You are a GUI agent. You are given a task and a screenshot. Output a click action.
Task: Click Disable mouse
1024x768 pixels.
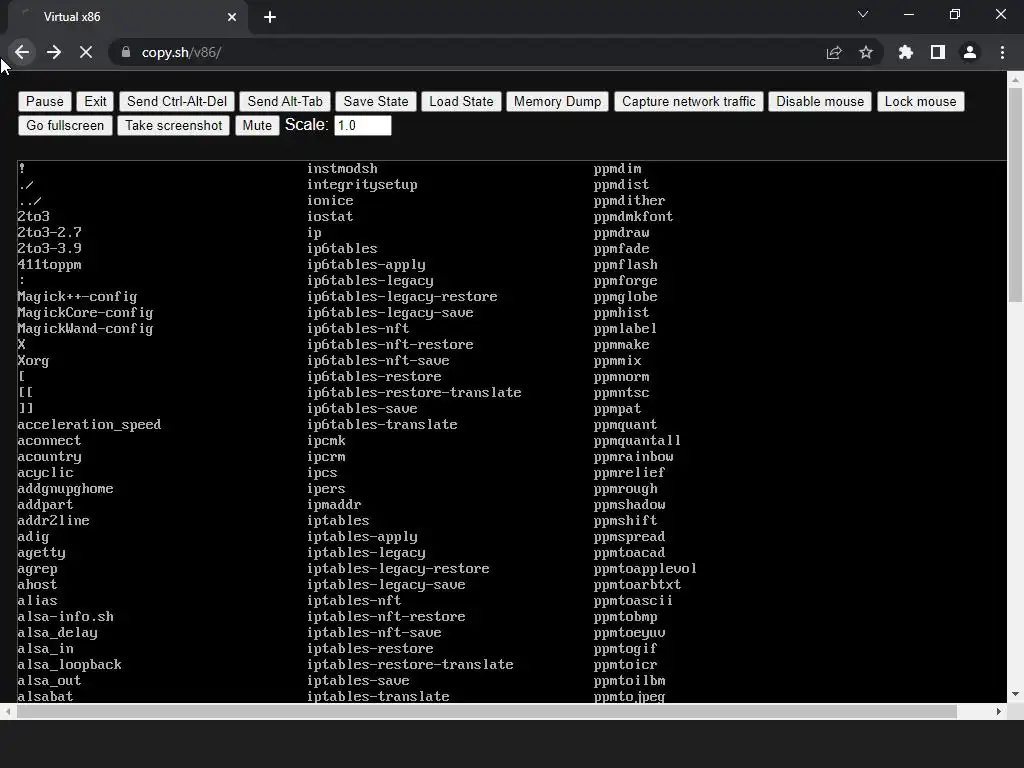click(x=820, y=101)
